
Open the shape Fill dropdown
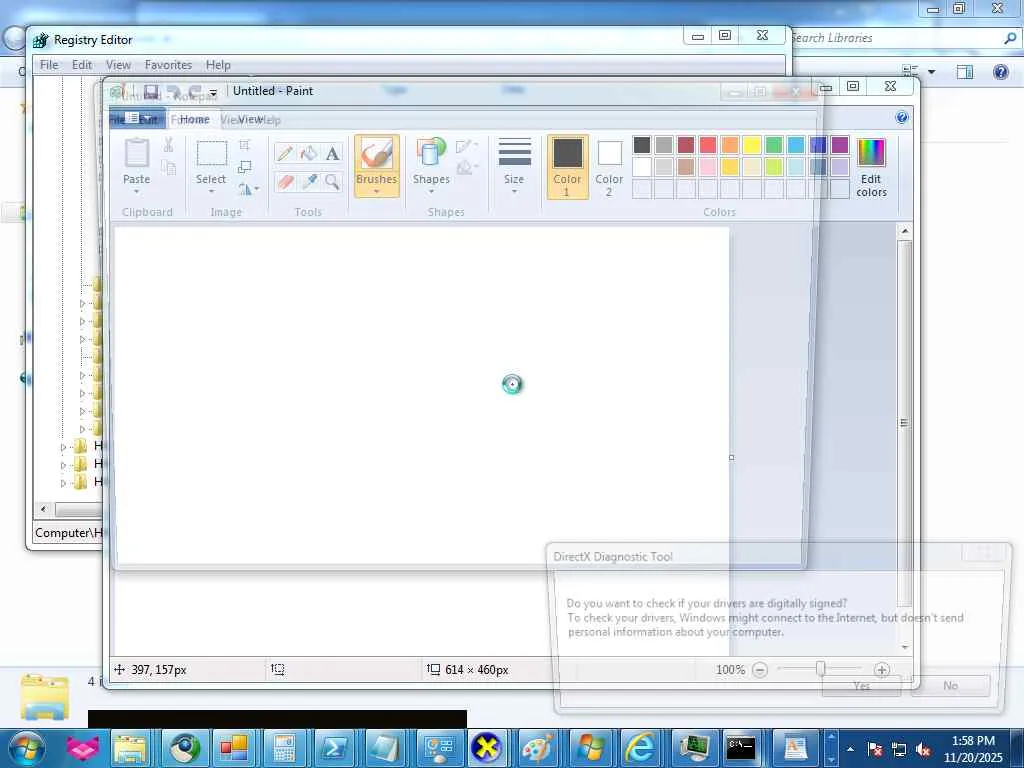[x=466, y=168]
